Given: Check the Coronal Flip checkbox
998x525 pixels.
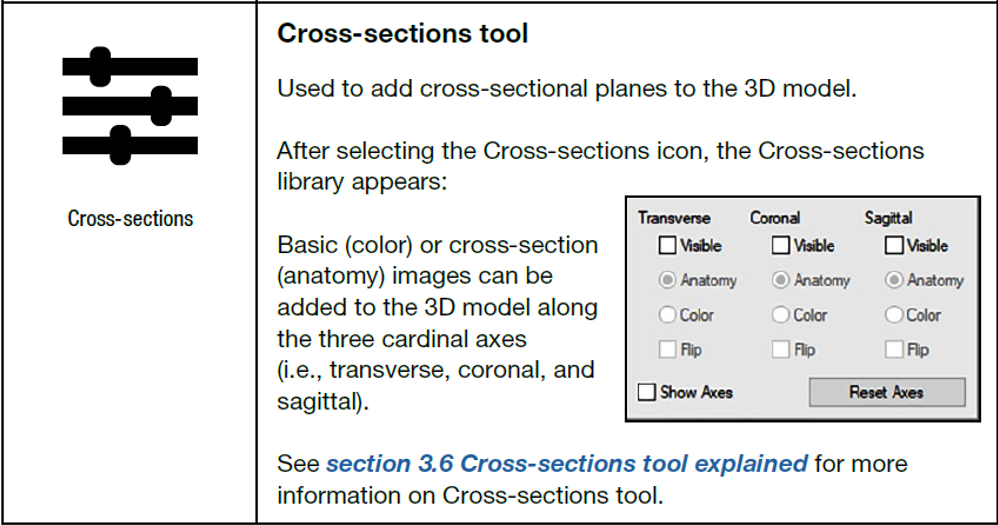Looking at the screenshot, I should 781,350.
